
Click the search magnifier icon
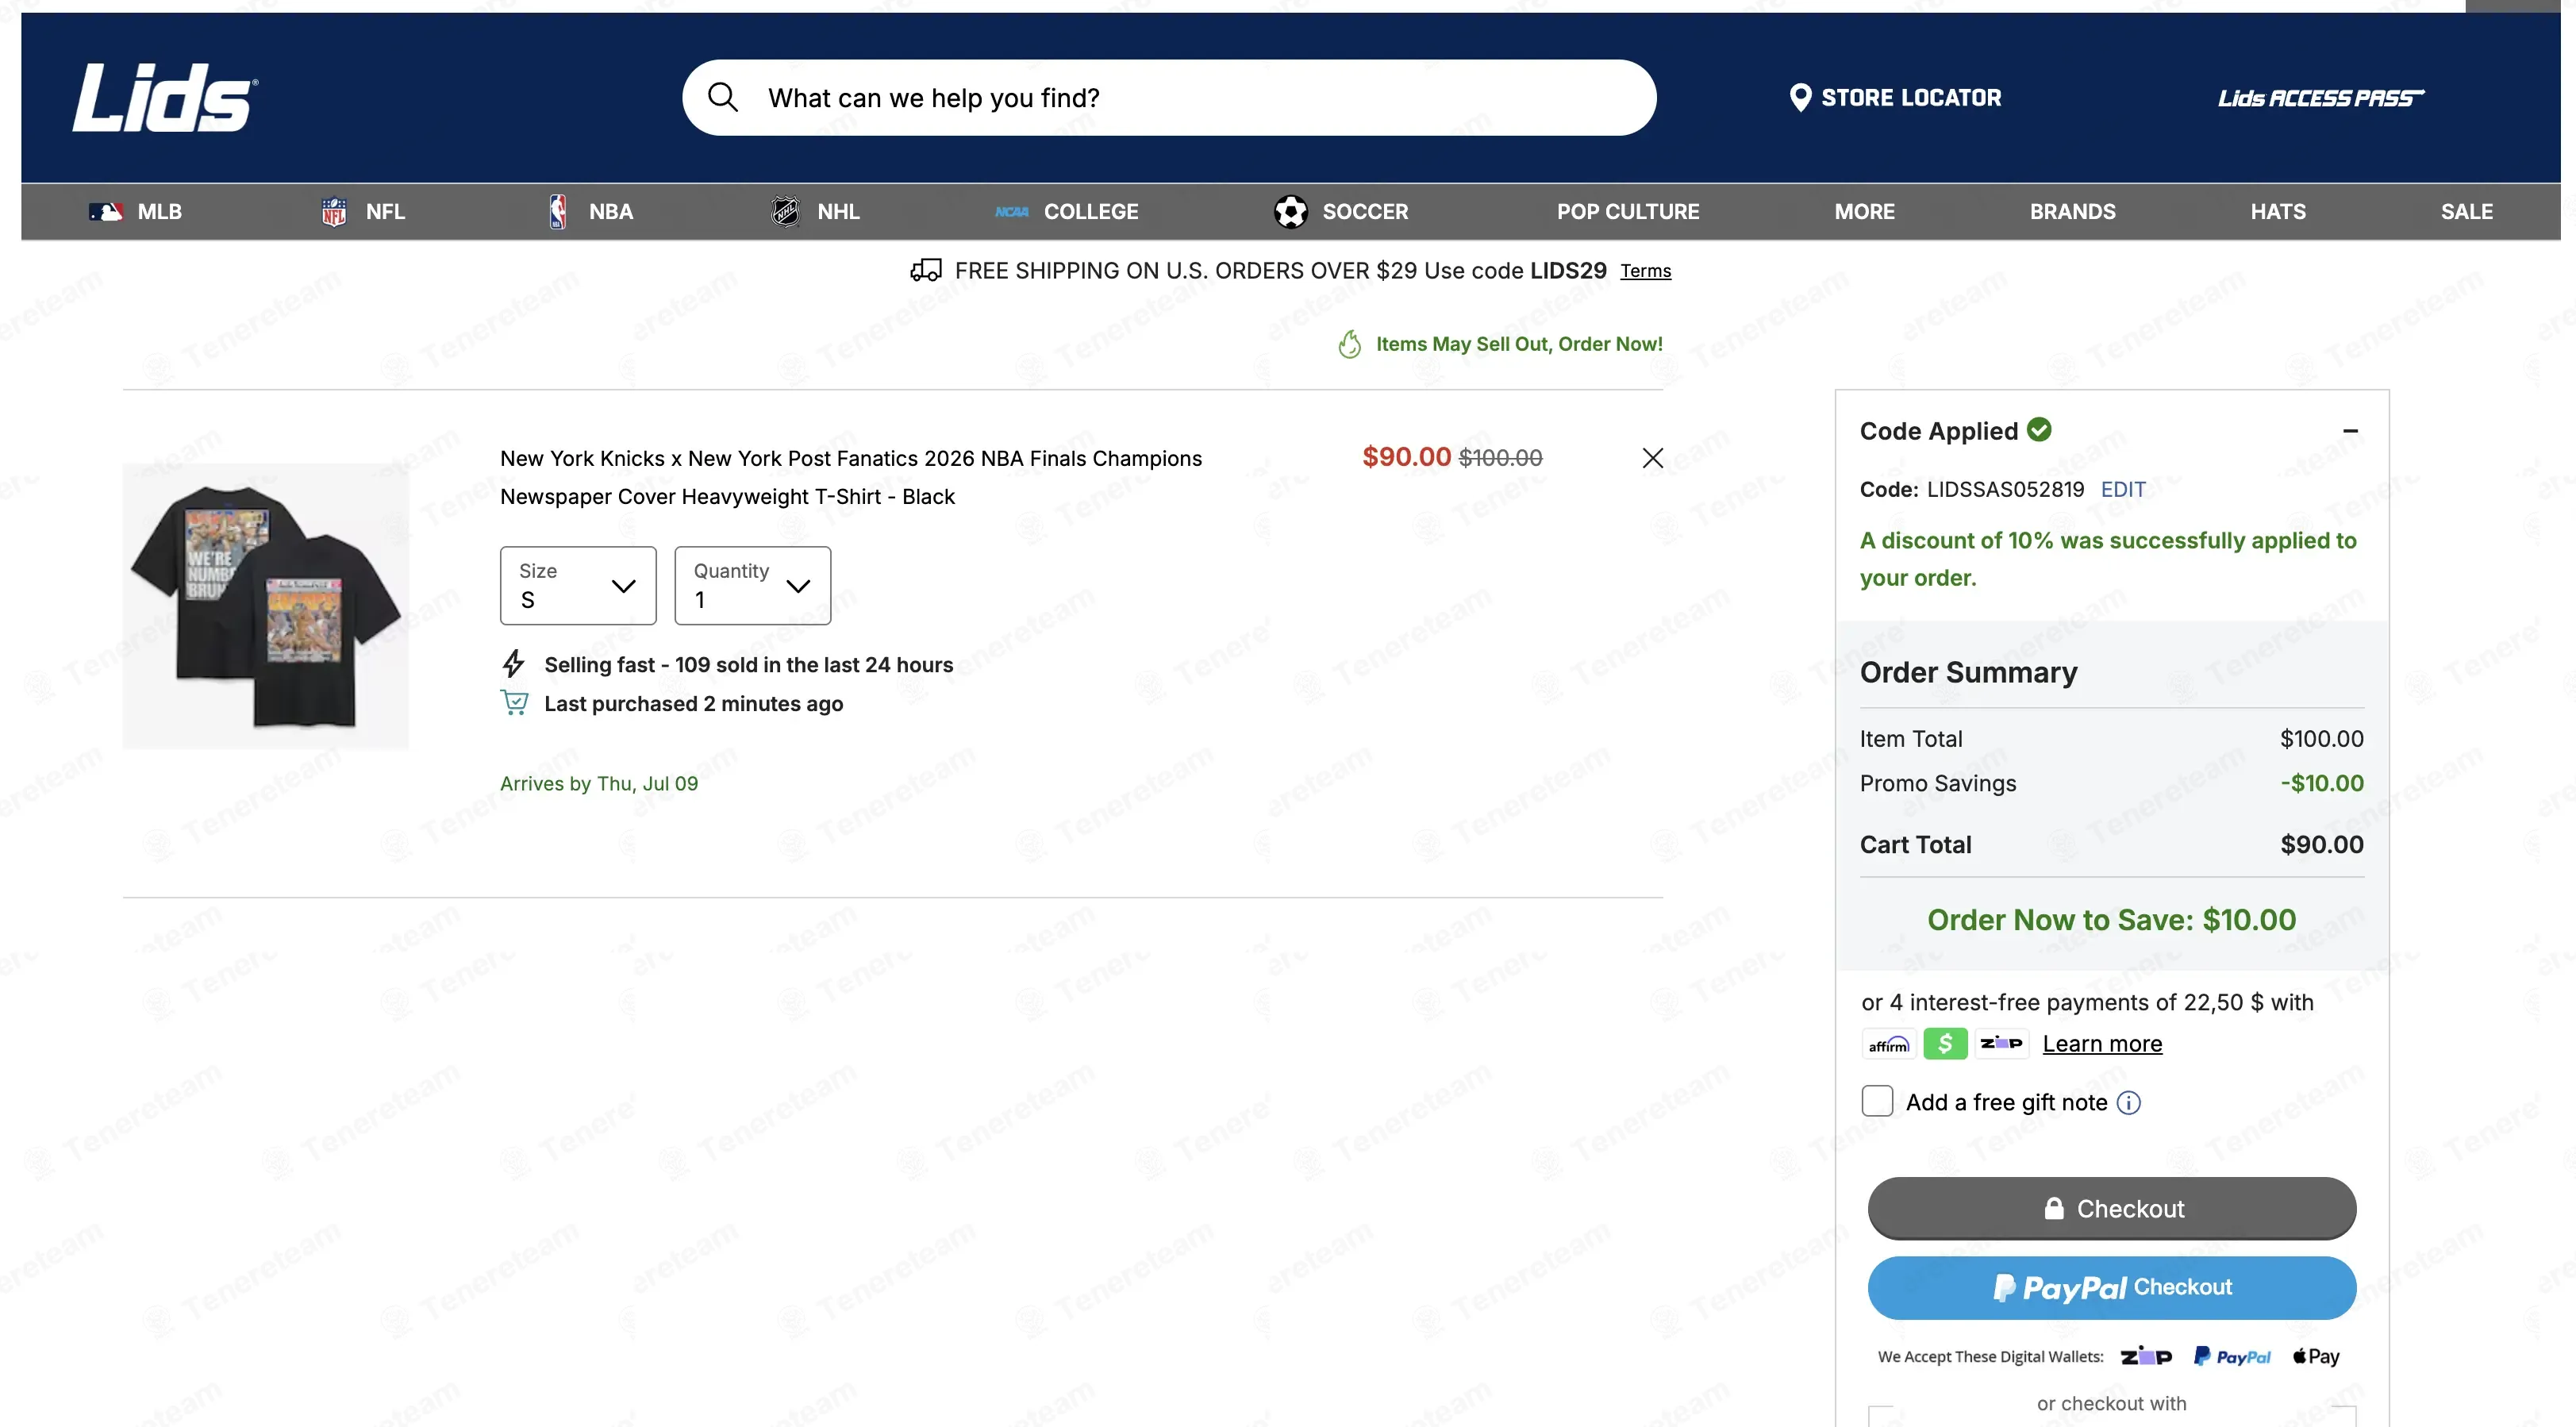coord(722,97)
